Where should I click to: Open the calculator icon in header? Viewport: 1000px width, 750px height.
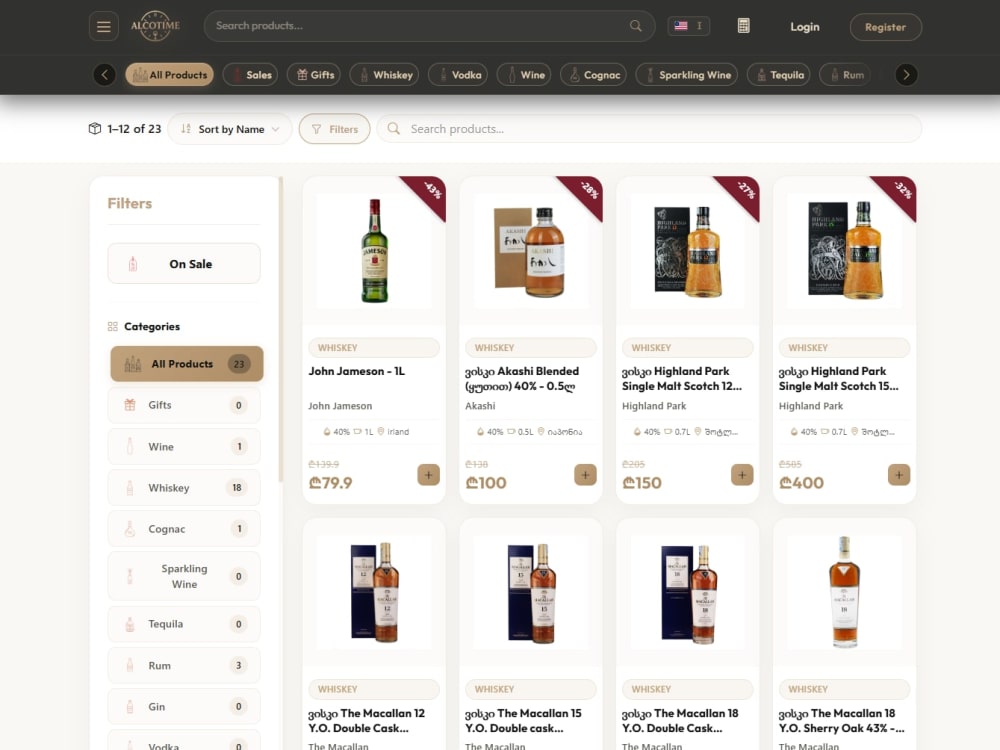(743, 26)
